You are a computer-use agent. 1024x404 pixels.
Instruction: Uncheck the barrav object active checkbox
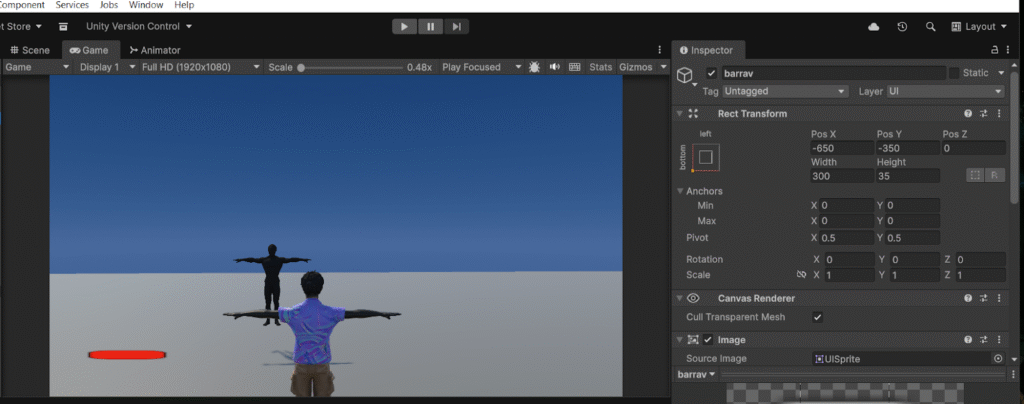tap(711, 73)
